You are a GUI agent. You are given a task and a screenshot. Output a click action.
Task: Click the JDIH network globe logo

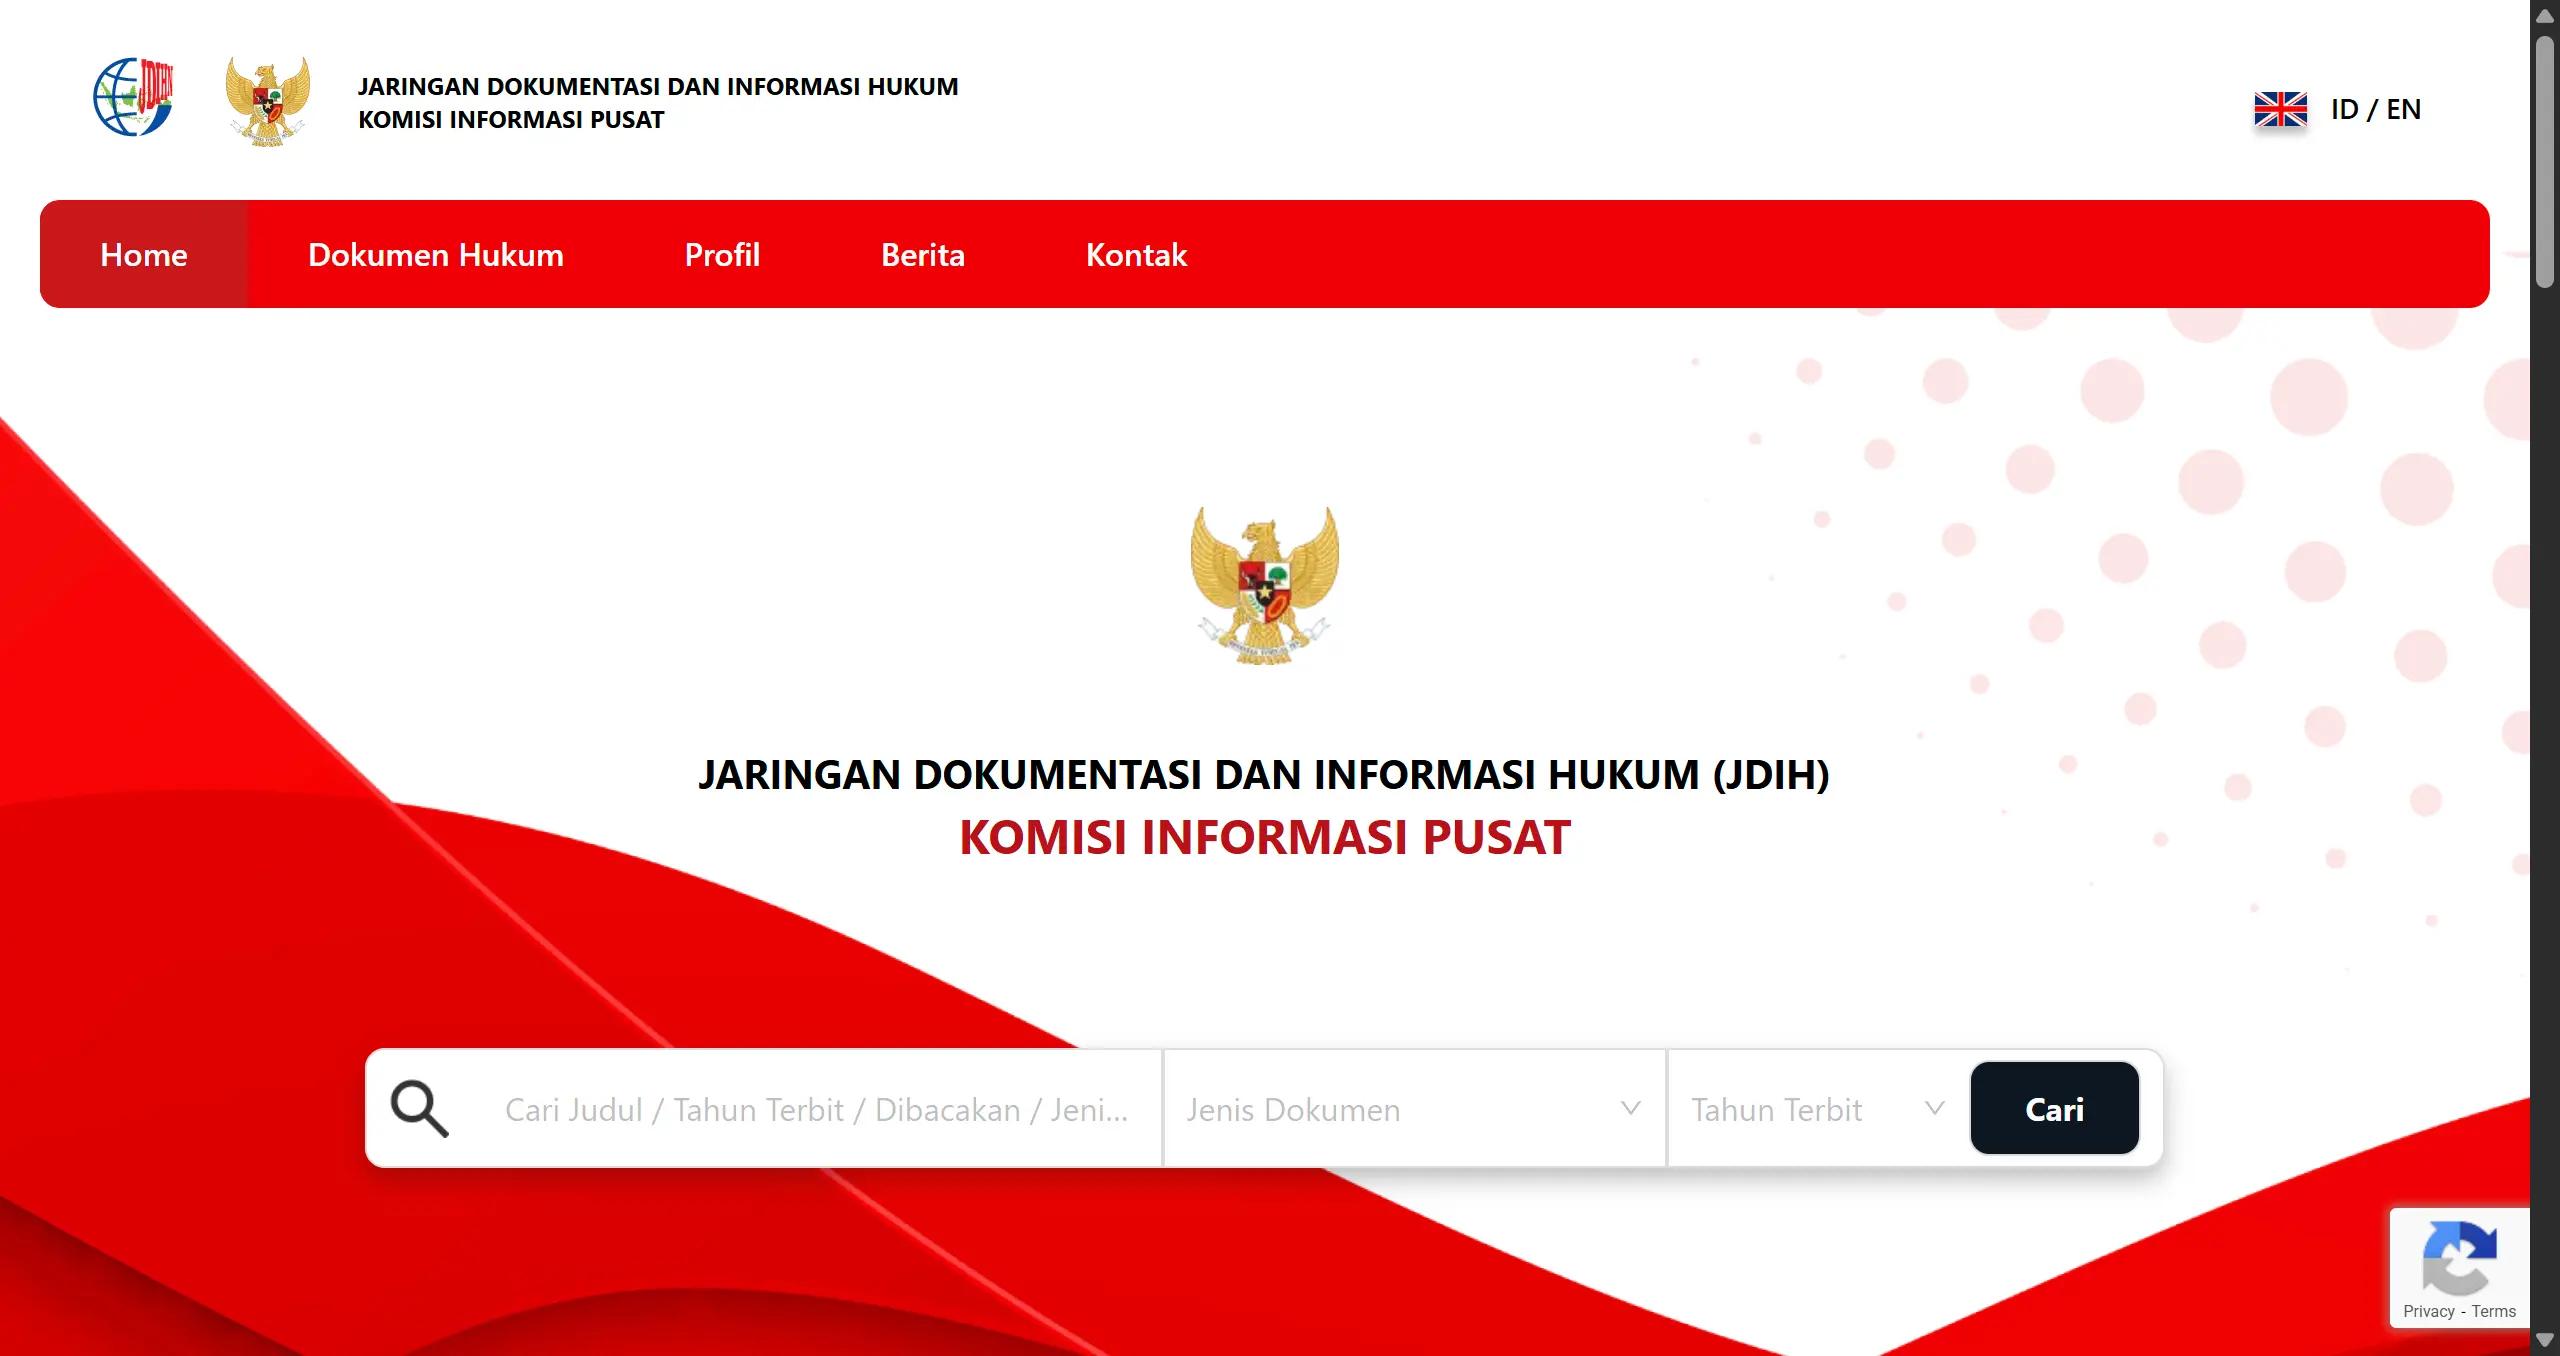pyautogui.click(x=132, y=98)
